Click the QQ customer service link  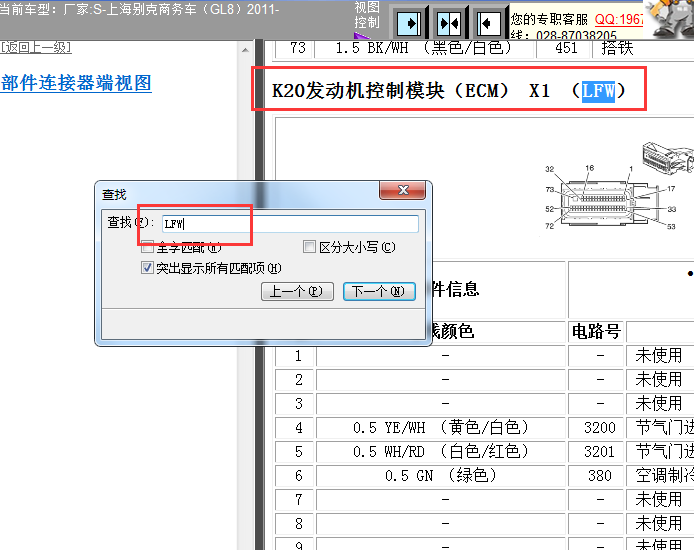coord(619,19)
